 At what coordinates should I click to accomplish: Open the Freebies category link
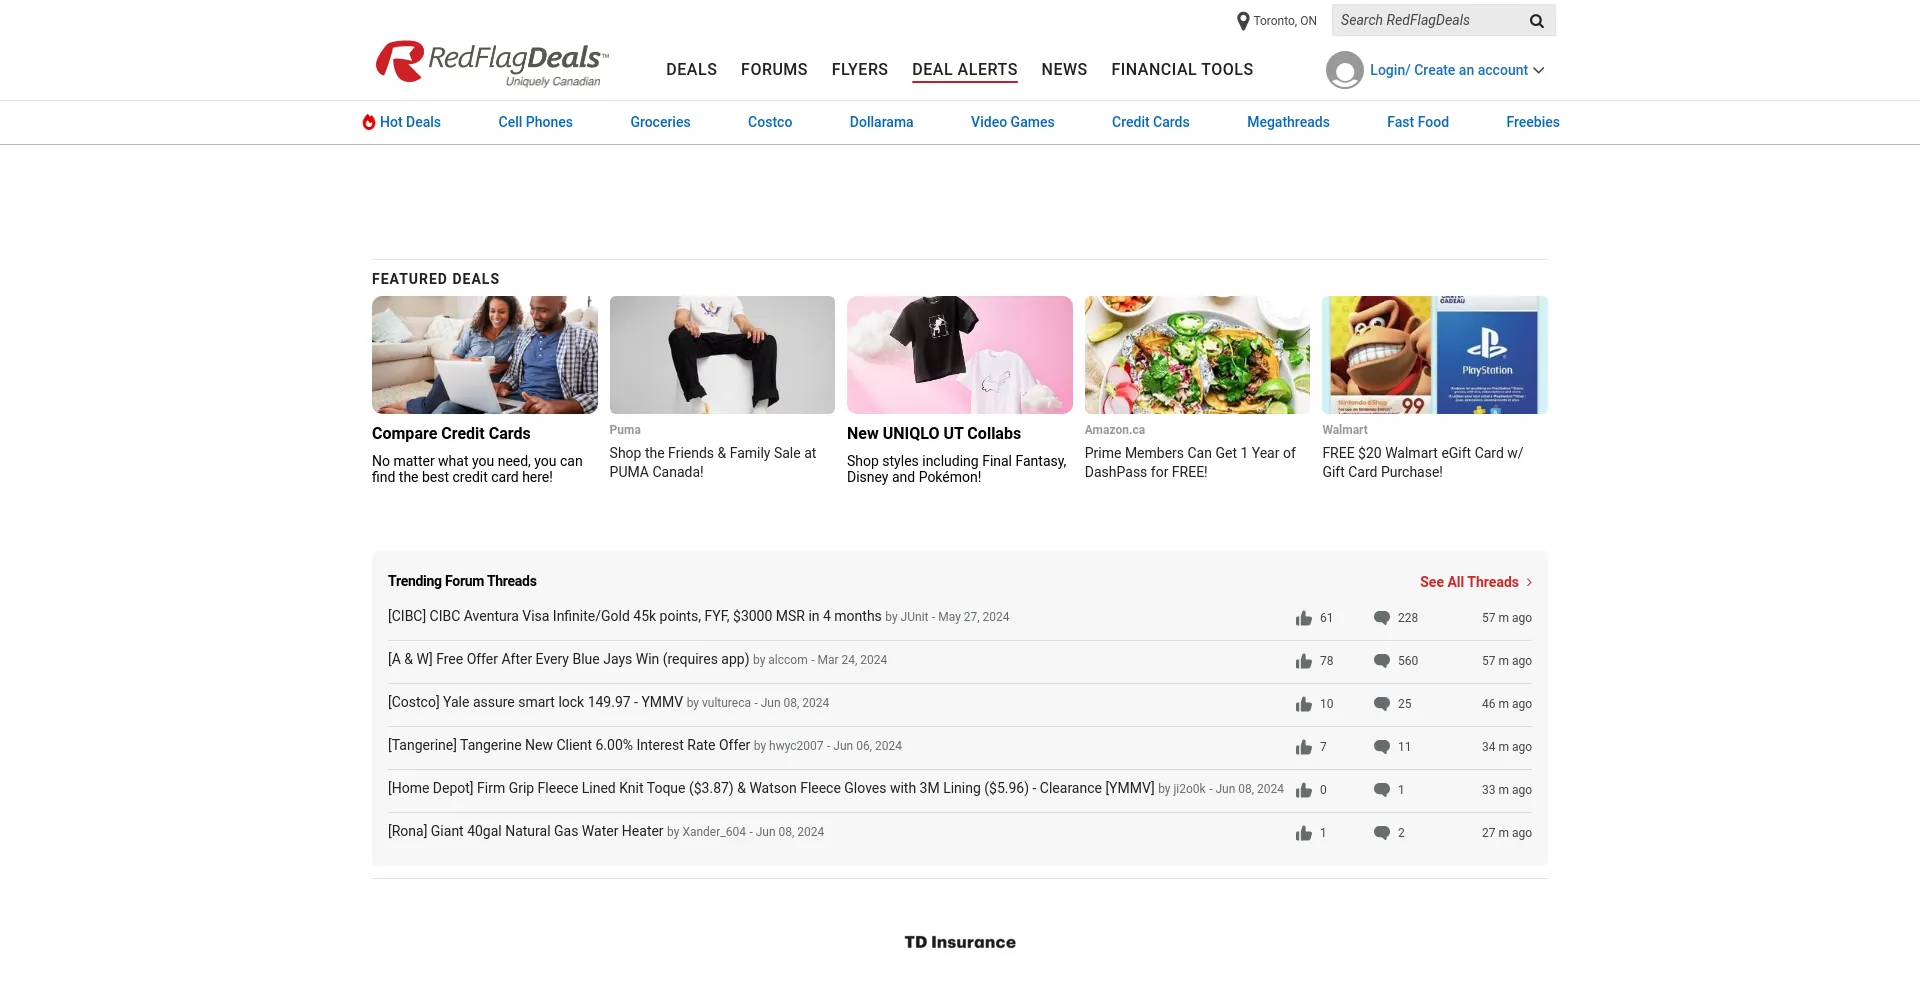(x=1532, y=122)
